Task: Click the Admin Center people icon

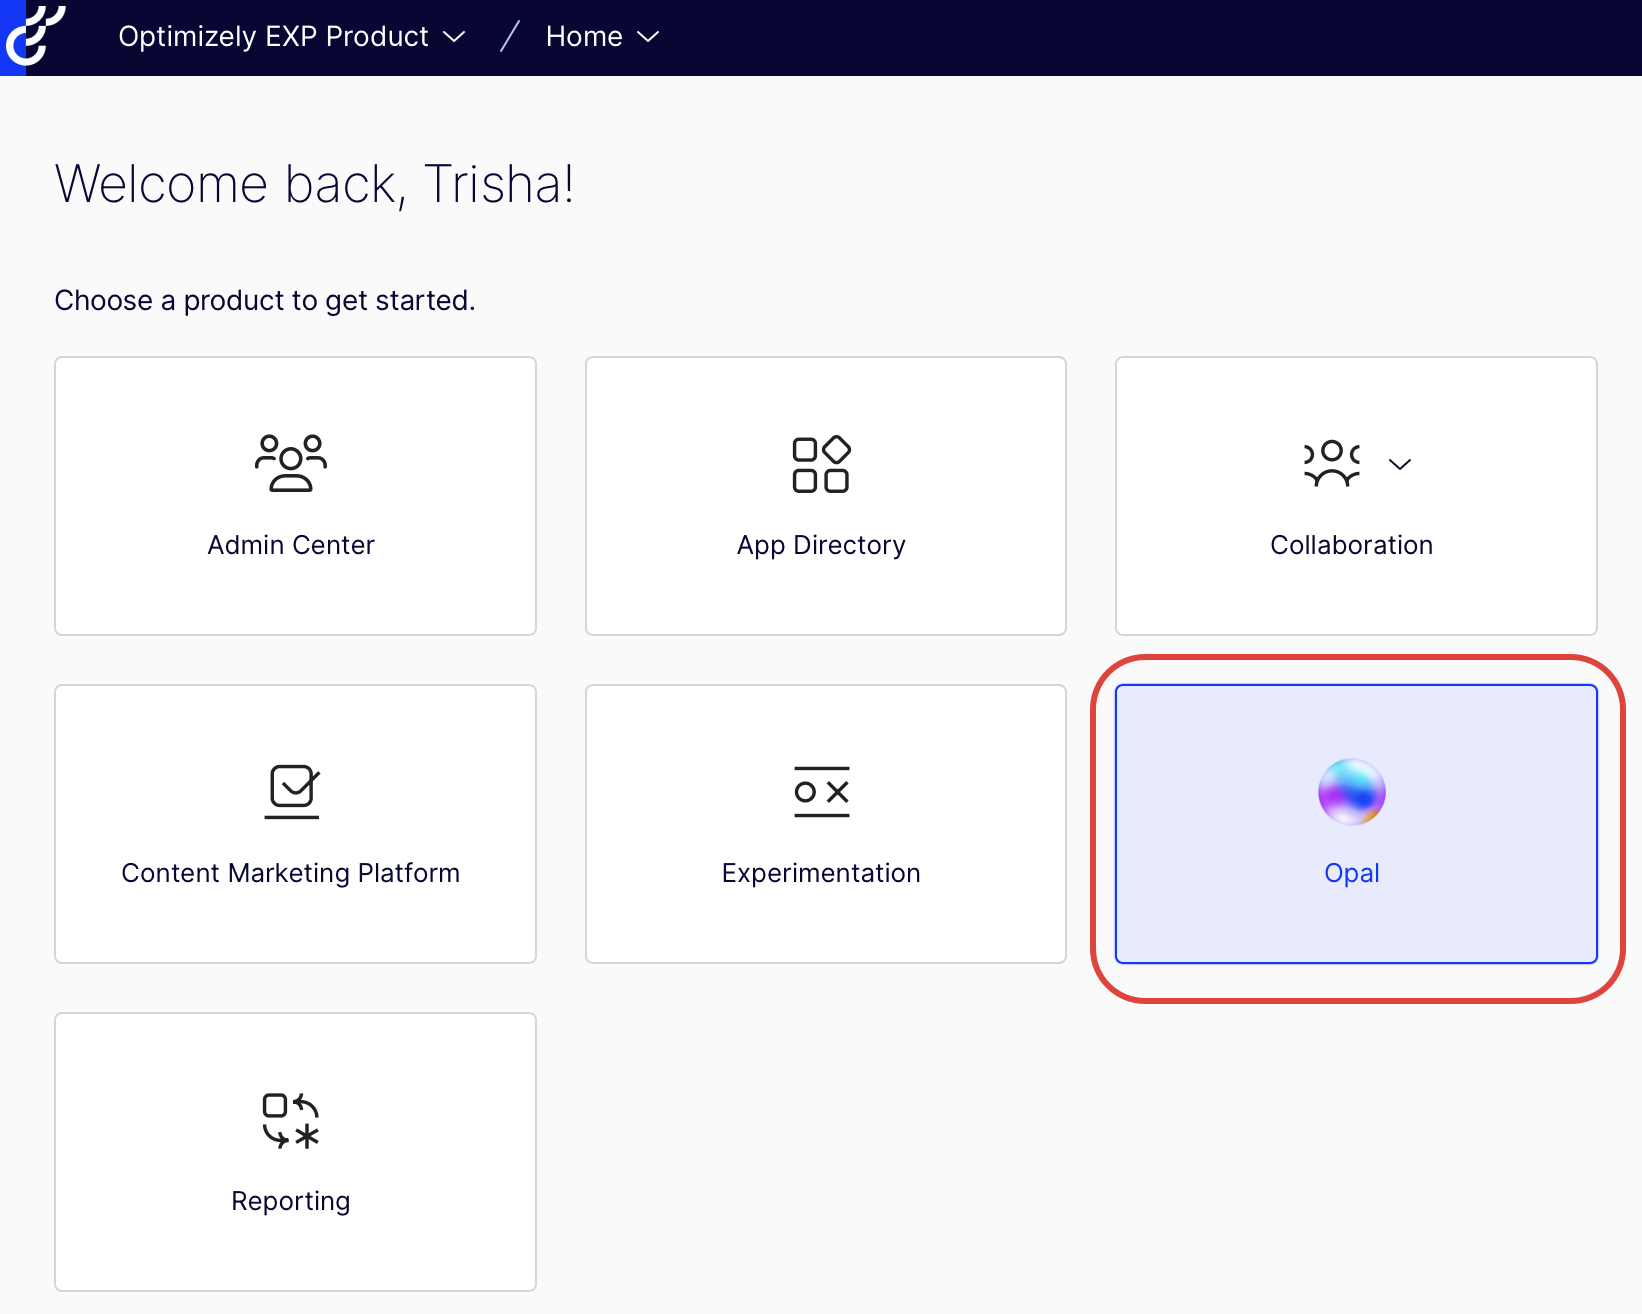Action: (x=291, y=463)
